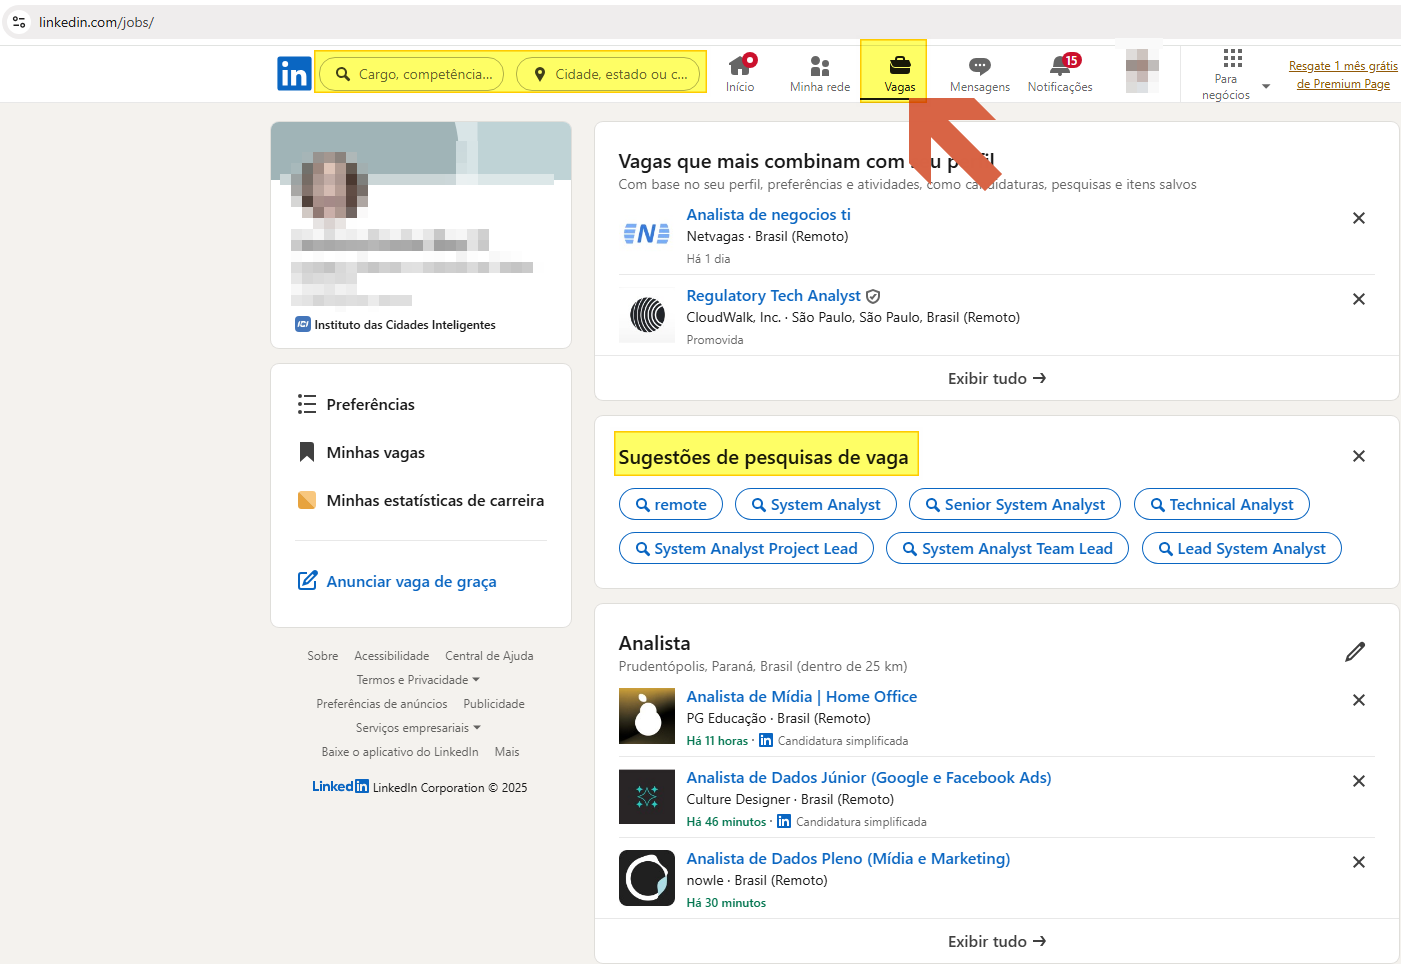The width and height of the screenshot is (1401, 964).
Task: Open Vagas briefcase icon
Action: point(899,74)
